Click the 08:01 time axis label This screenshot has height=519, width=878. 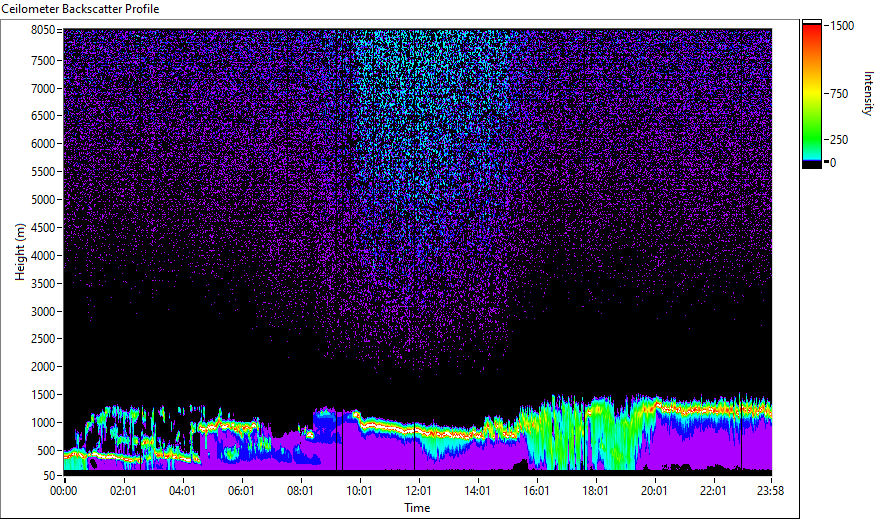[x=300, y=491]
